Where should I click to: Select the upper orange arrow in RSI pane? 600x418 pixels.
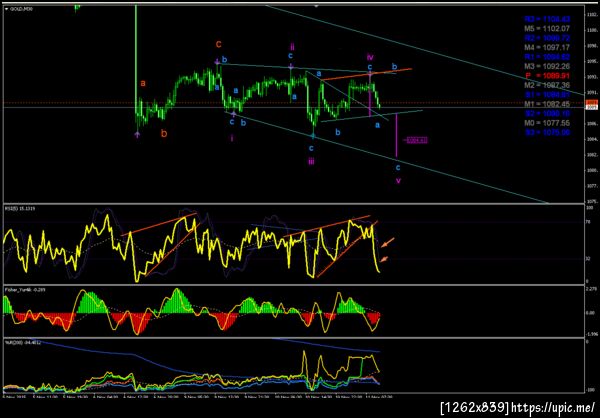[387, 242]
